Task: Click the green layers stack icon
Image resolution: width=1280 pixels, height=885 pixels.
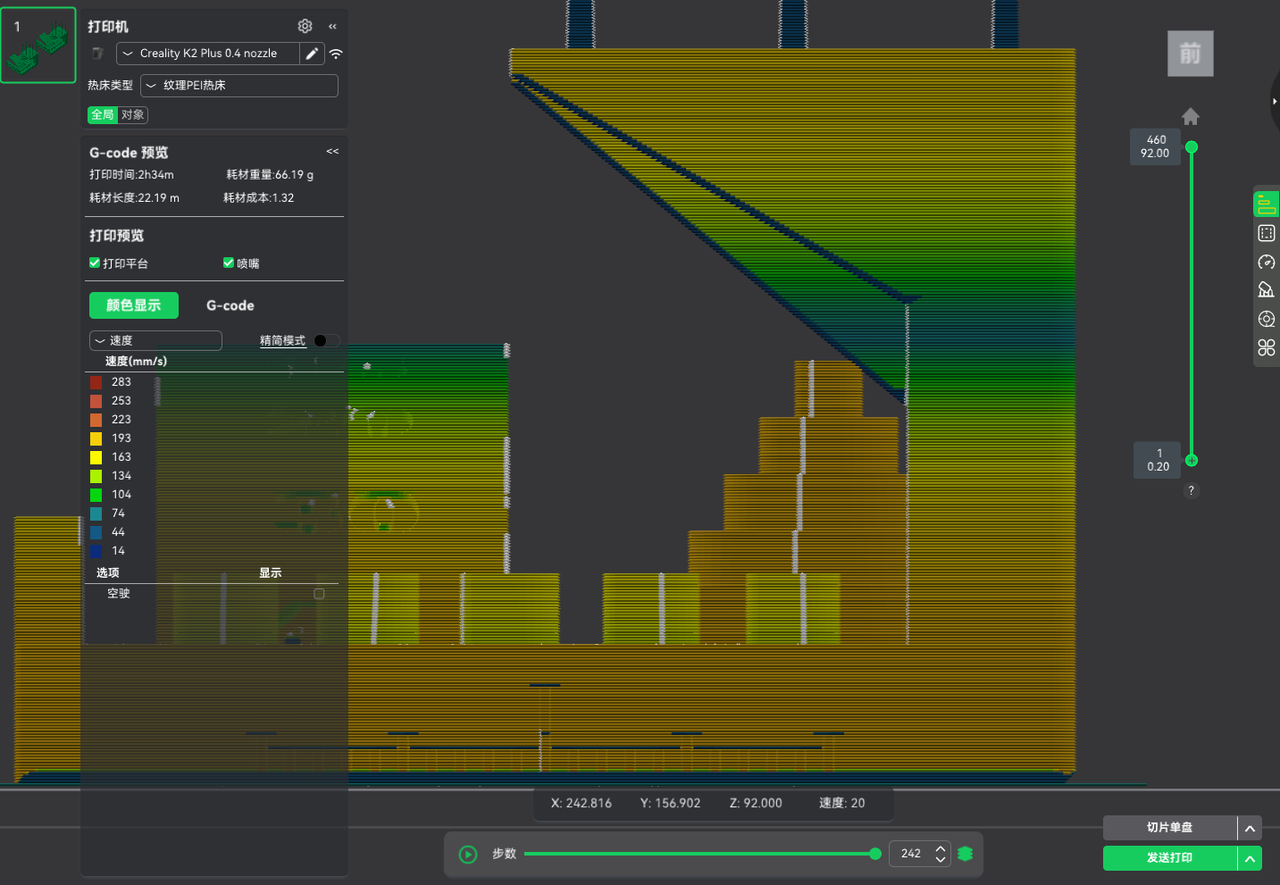Action: pos(965,854)
